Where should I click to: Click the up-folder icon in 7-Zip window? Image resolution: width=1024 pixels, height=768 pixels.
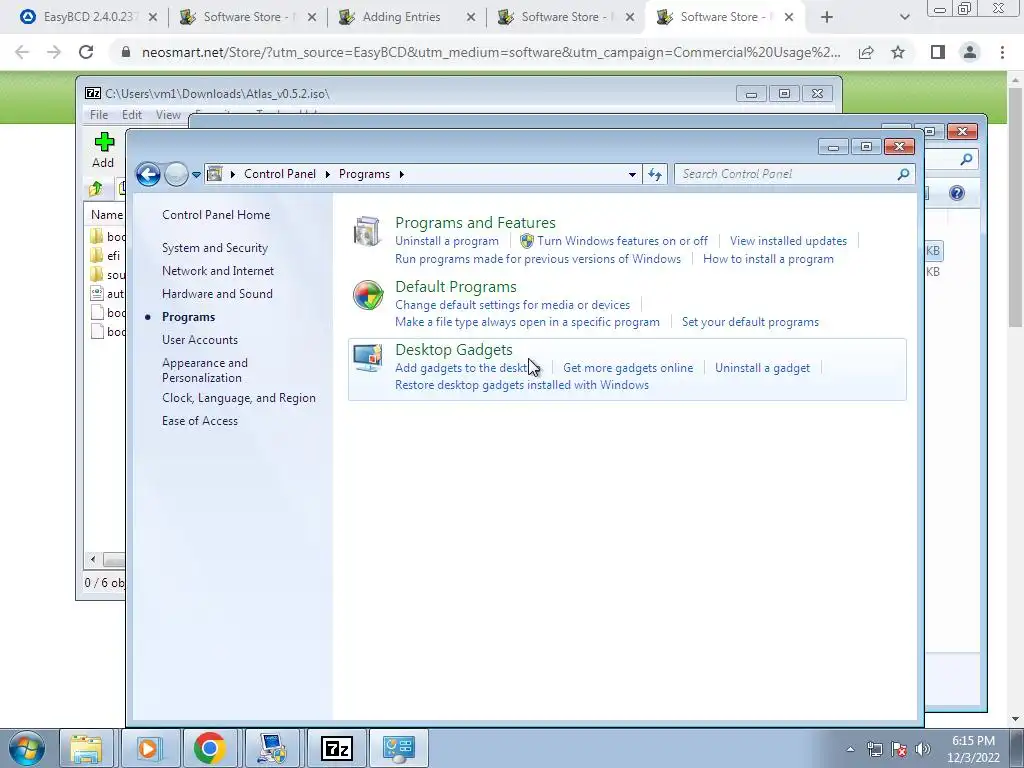pyautogui.click(x=95, y=189)
